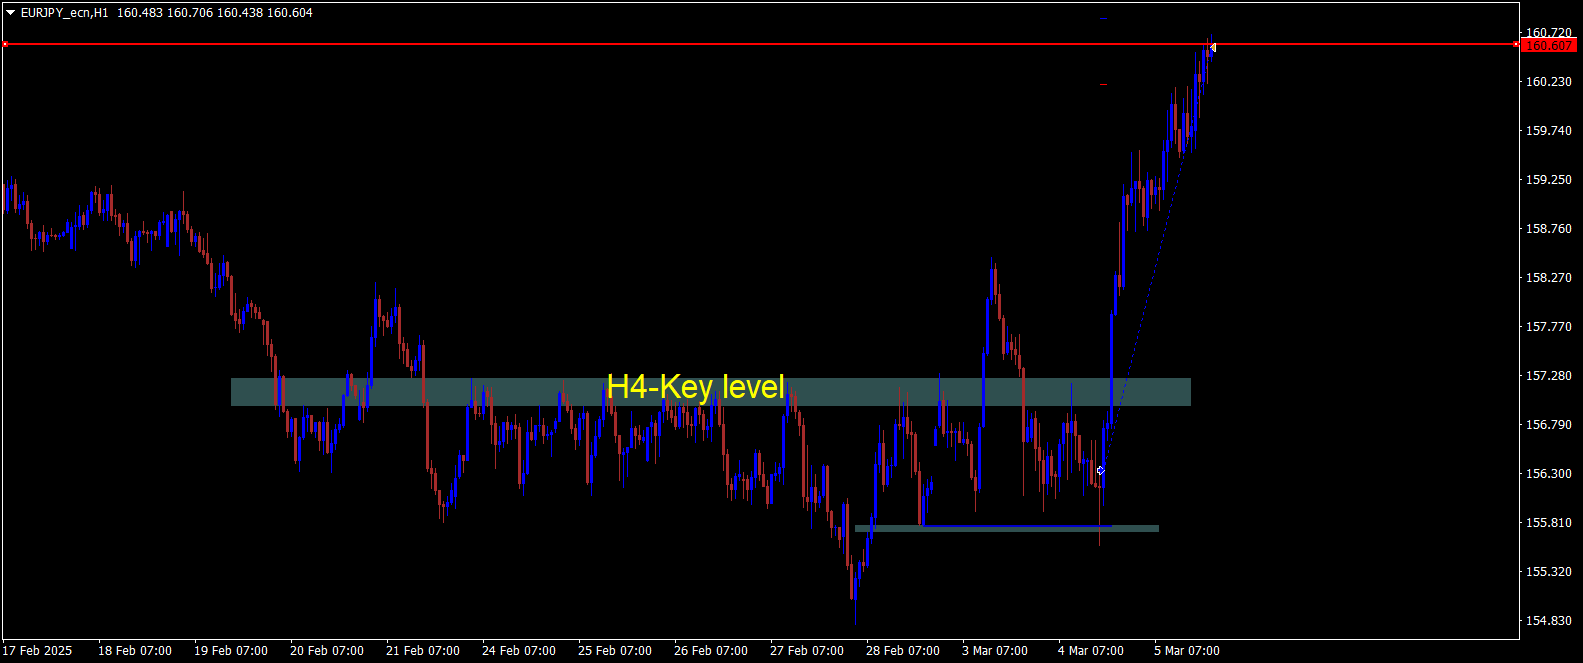The image size is (1583, 663).
Task: Click the red 160.607 price tag
Action: point(1550,46)
